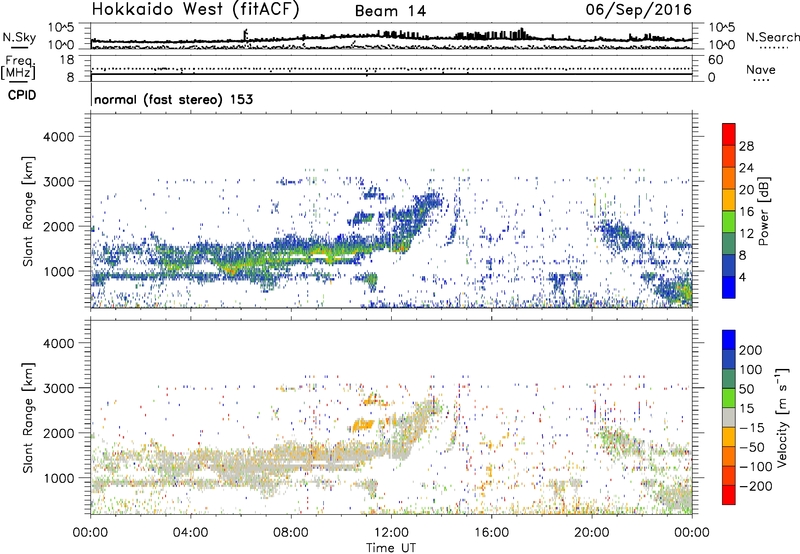Image resolution: width=800 pixels, height=554 pixels.
Task: Click the '18' tick on the frequency axis
Action: (67, 60)
